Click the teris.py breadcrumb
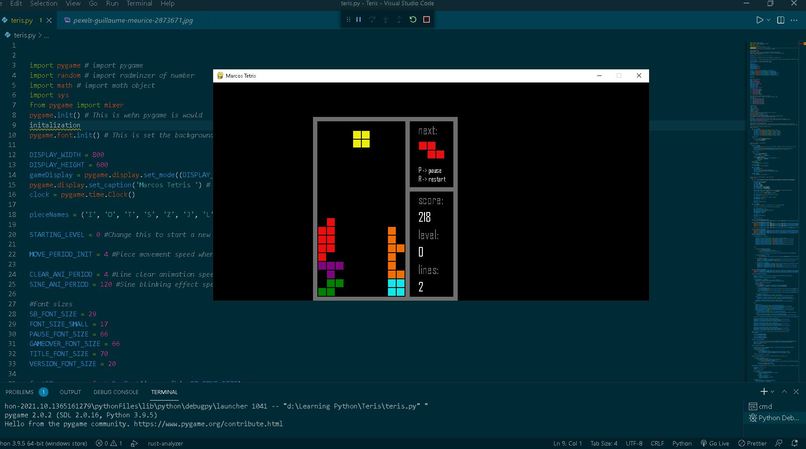 24,35
